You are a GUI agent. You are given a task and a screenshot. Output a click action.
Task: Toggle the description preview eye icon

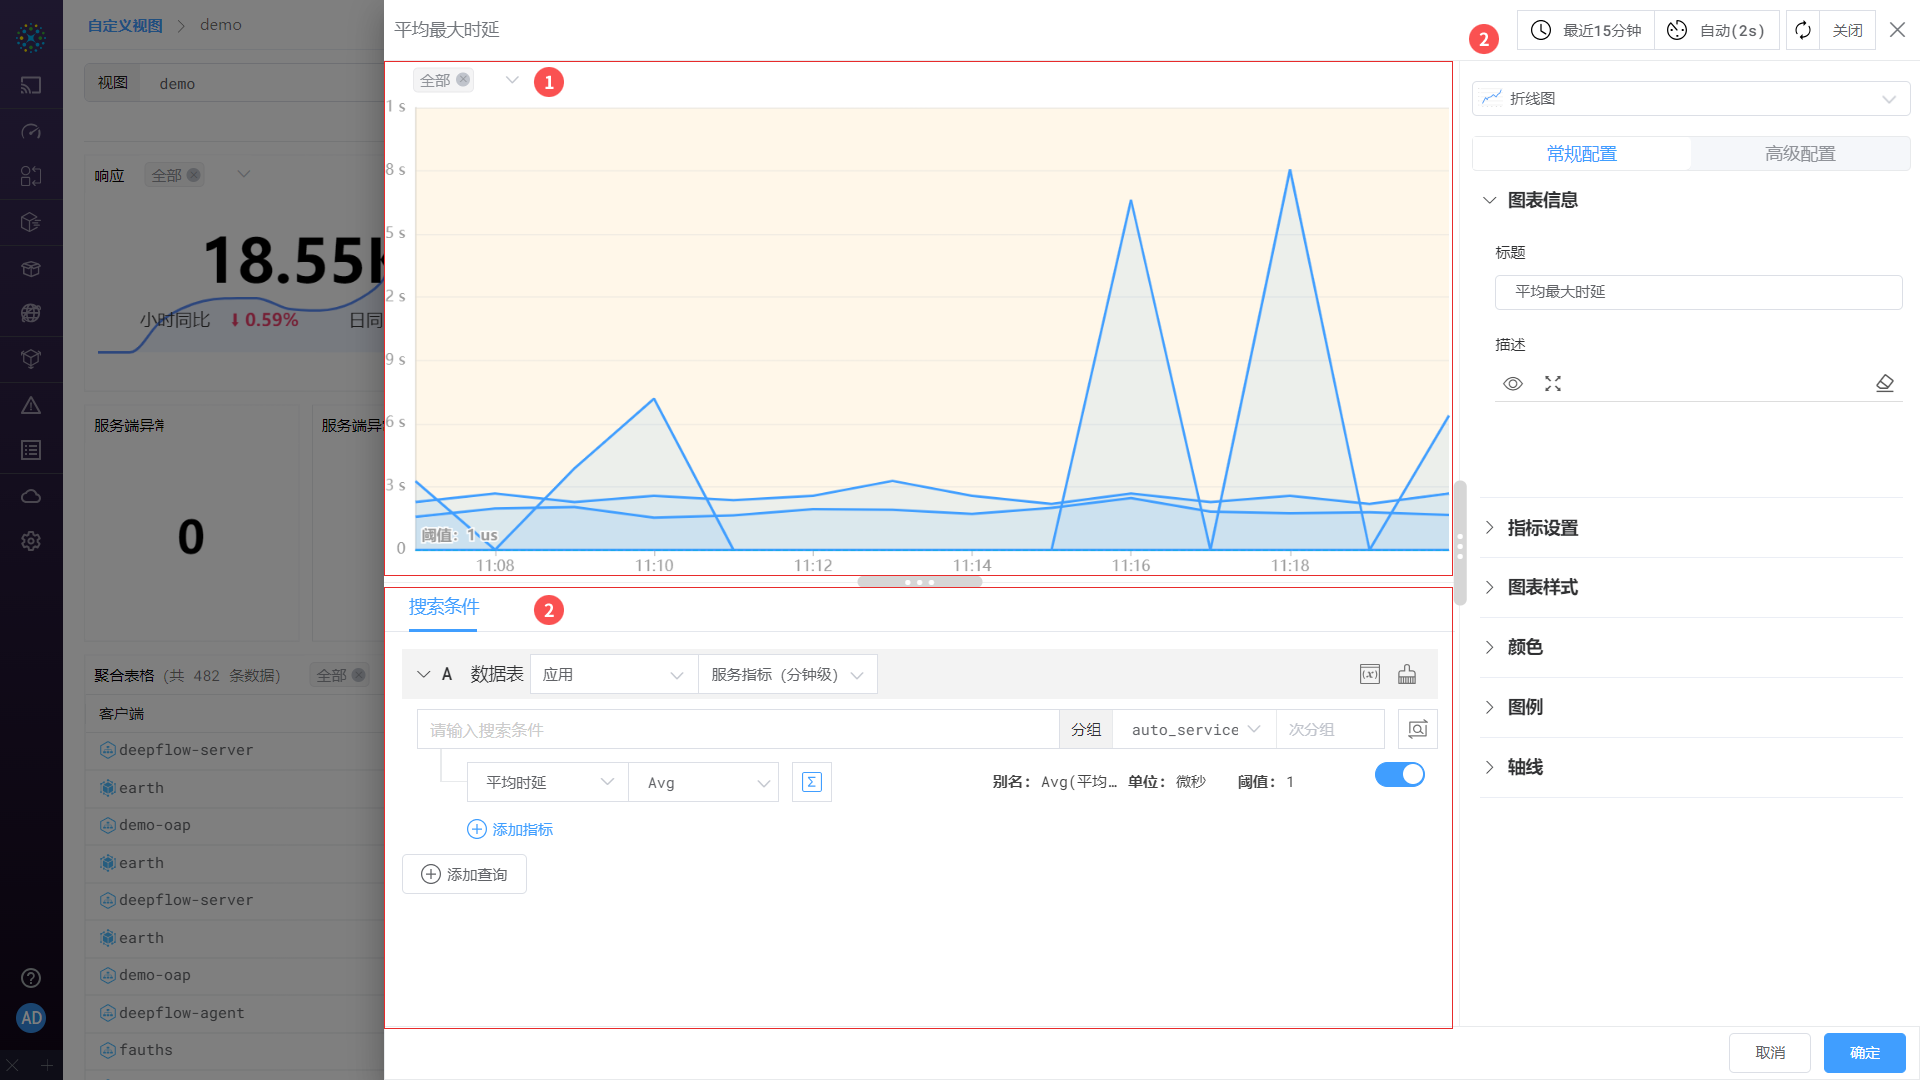[1512, 383]
